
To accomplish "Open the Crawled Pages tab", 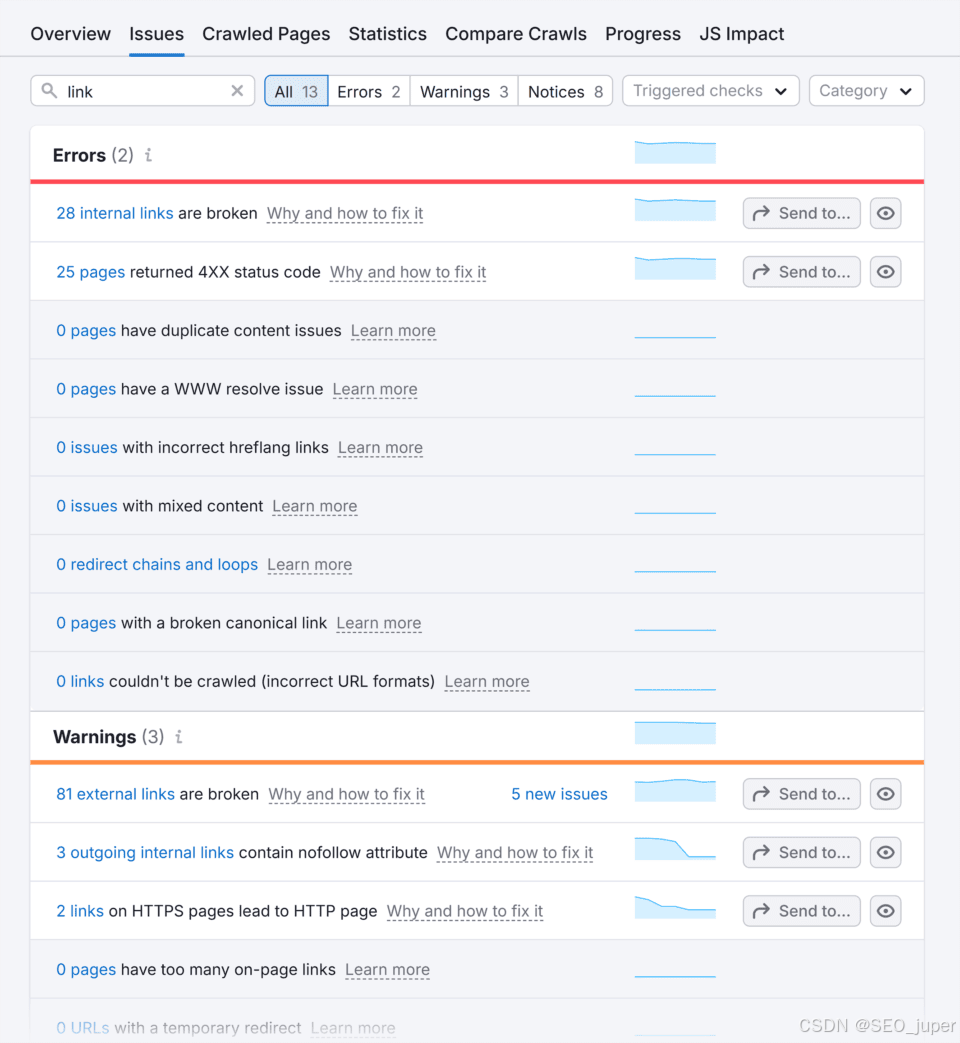I will tap(266, 34).
